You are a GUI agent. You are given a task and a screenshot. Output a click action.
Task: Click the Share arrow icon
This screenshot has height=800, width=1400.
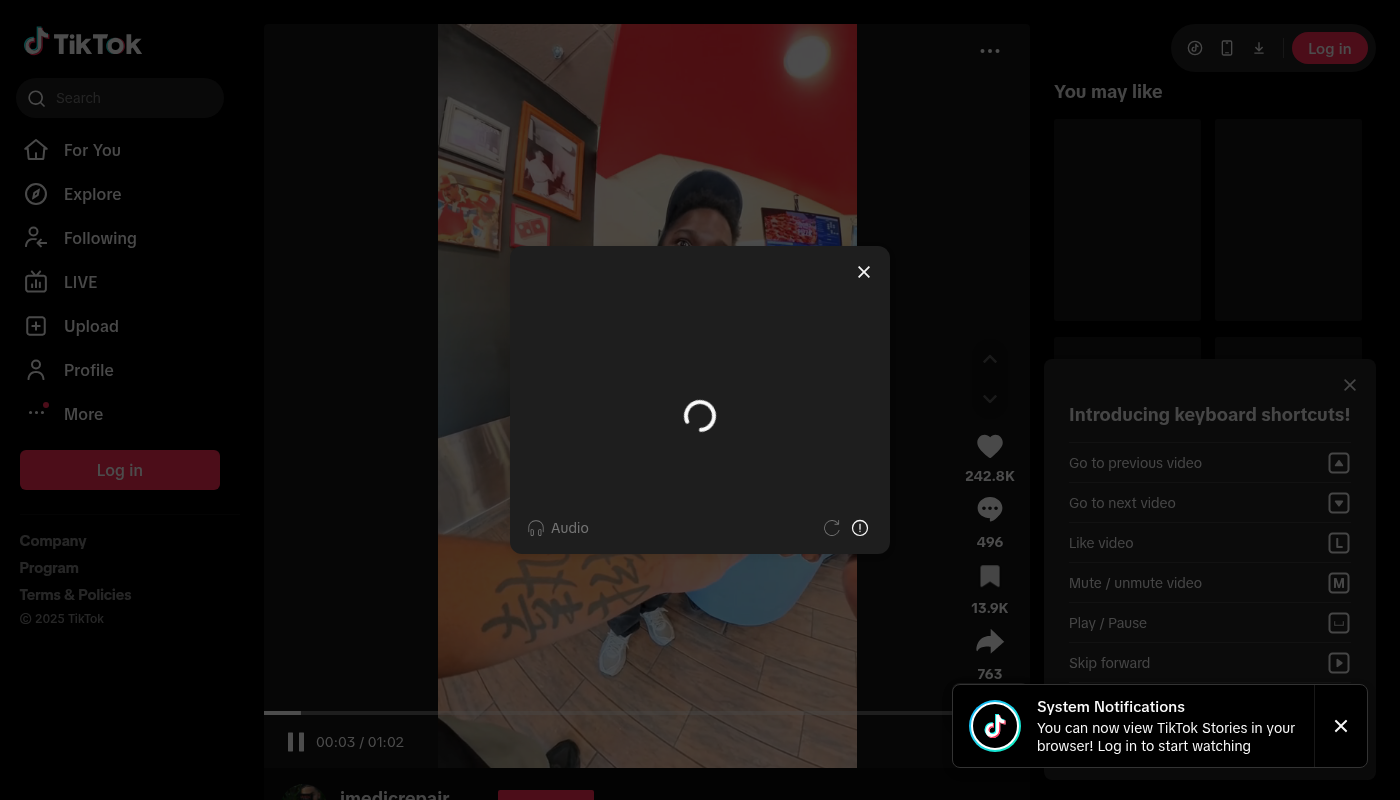(989, 642)
